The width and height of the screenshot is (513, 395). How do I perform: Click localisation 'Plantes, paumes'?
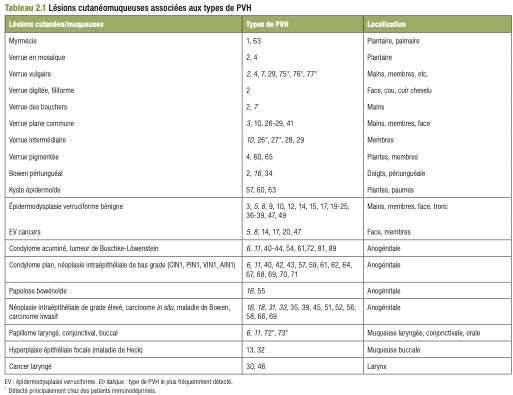[390, 190]
